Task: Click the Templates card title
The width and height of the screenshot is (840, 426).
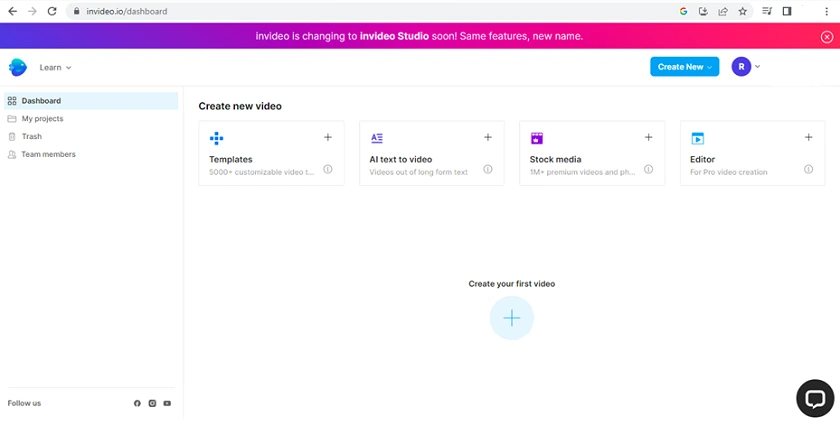Action: click(230, 159)
